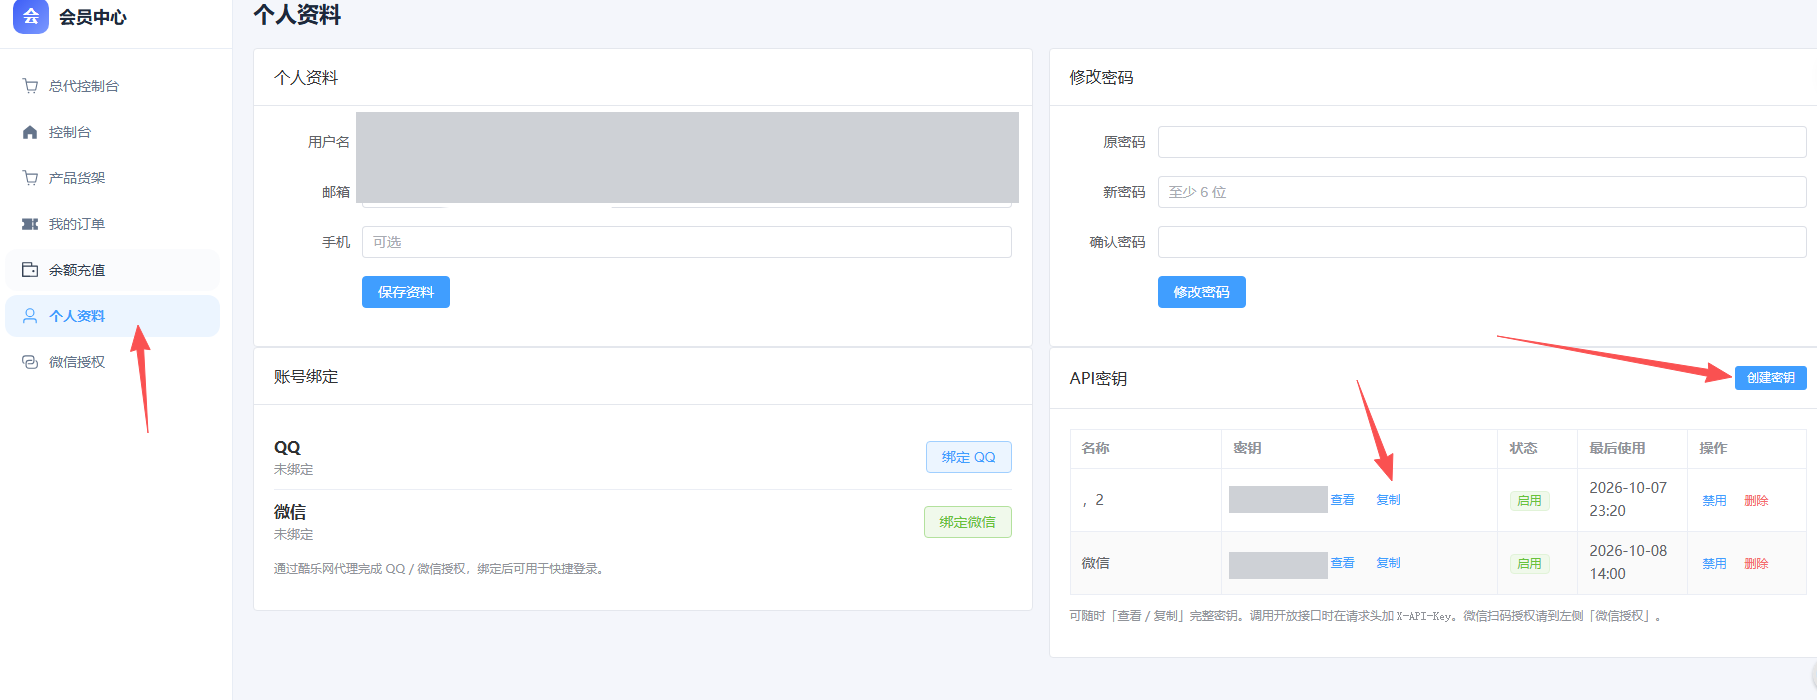Select 个人资料 in the sidebar
The image size is (1817, 700).
tap(113, 316)
